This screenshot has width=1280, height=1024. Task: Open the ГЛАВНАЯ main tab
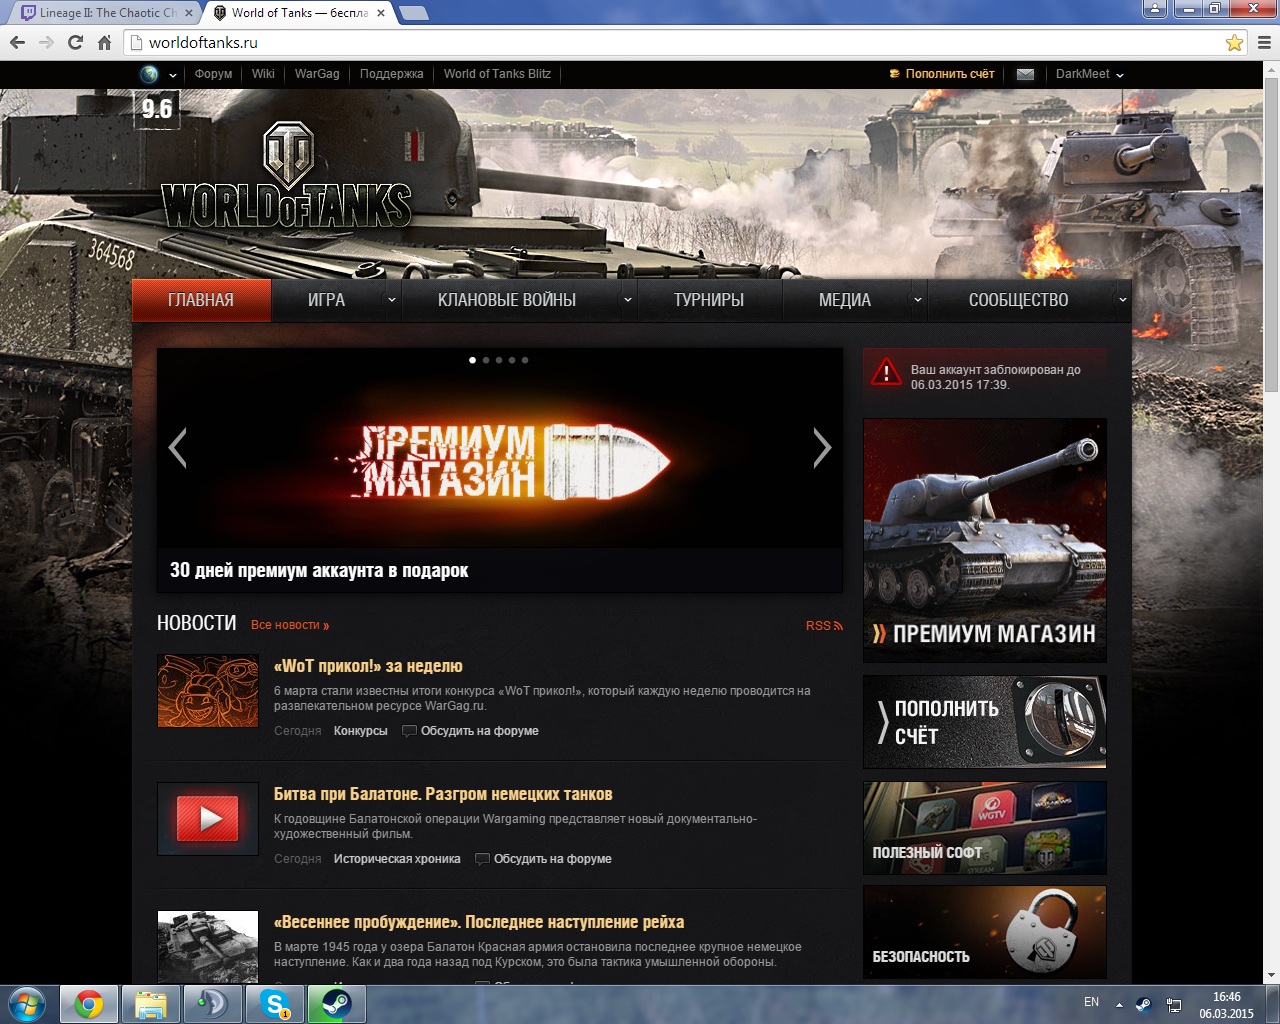coord(201,300)
